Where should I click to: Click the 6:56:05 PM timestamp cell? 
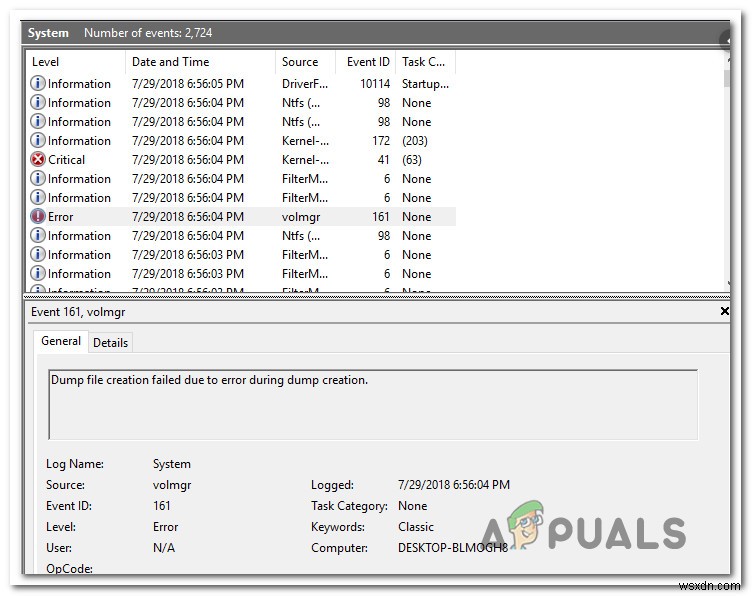pos(188,84)
